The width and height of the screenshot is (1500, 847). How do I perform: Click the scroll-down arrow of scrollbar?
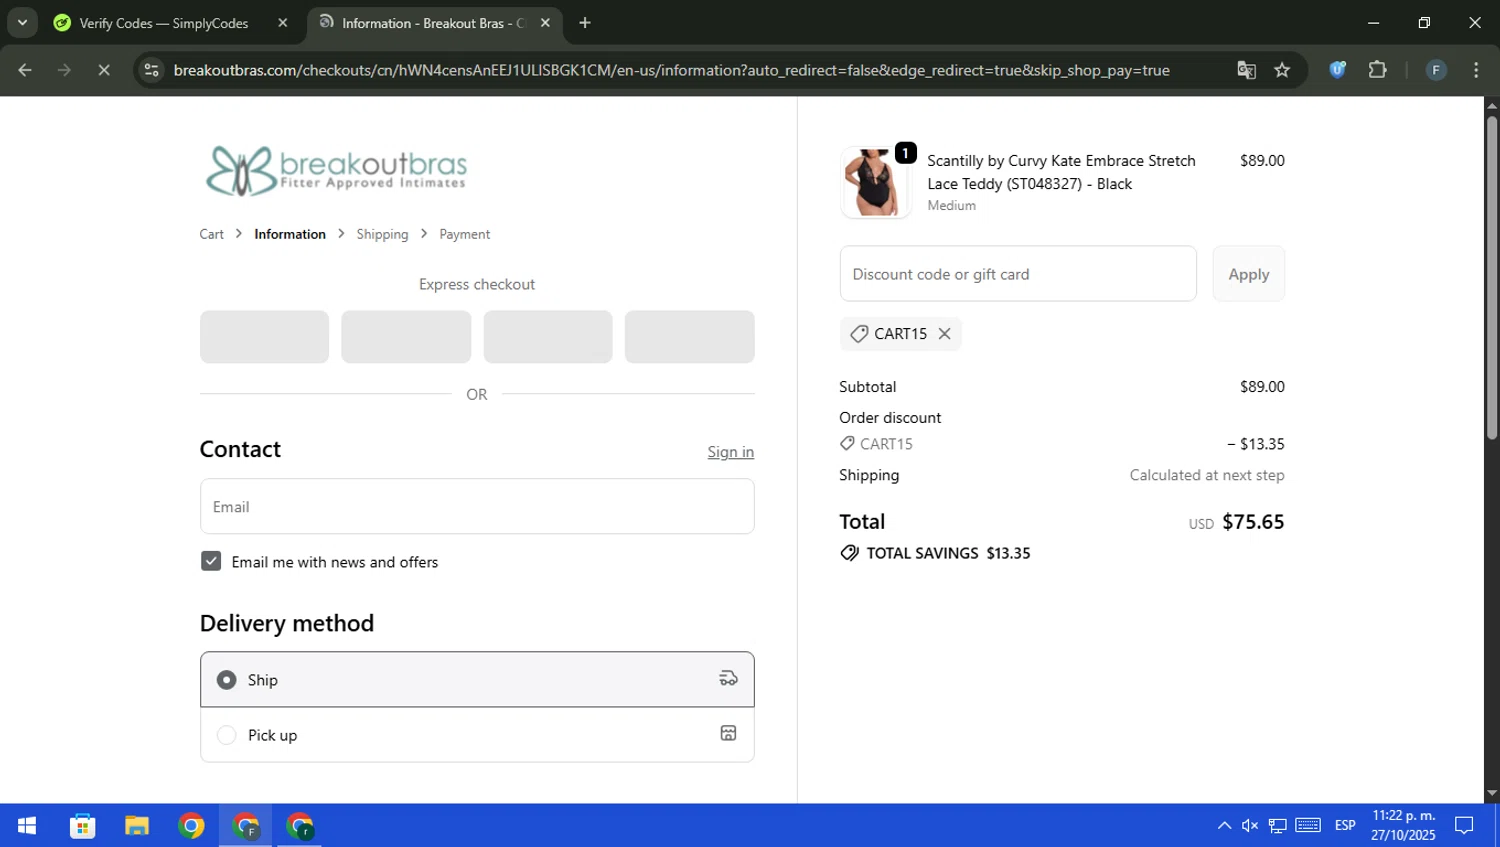[1492, 794]
